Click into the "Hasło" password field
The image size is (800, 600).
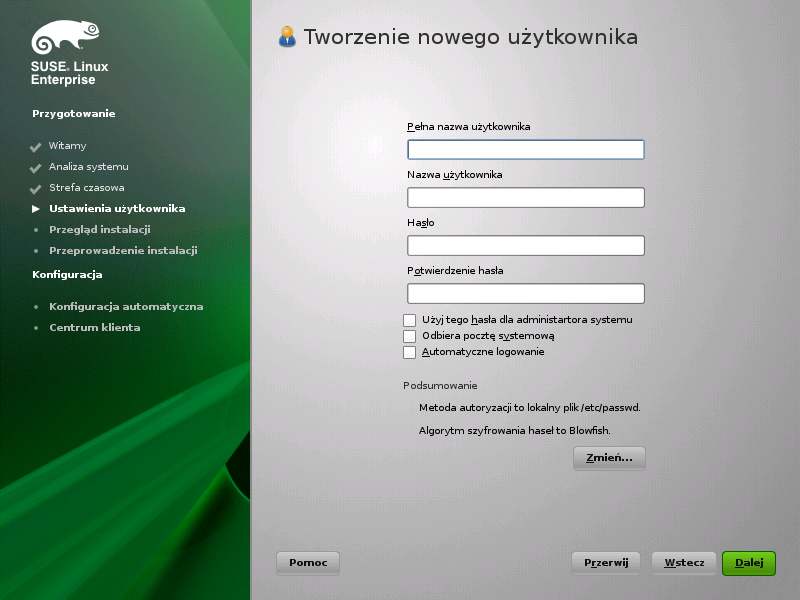(526, 245)
